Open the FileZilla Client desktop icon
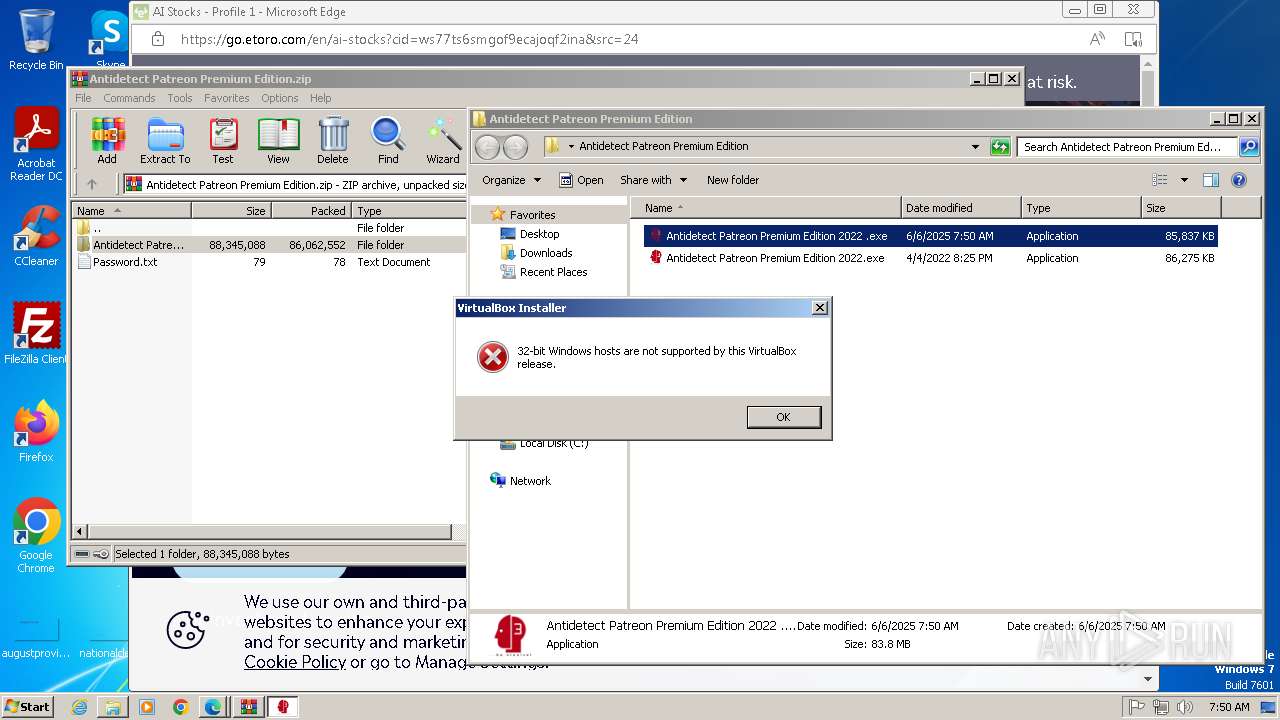The height and width of the screenshot is (720, 1280). point(36,334)
